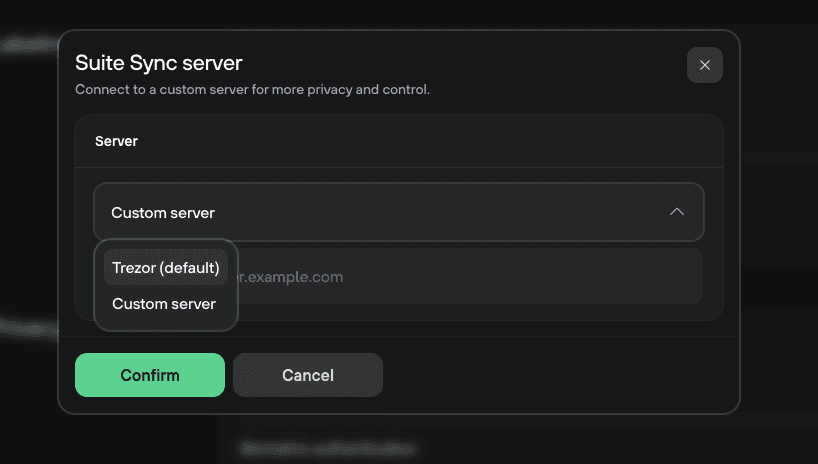Screen dimensions: 818x464
Task: Click the chevron arrow on server dropdown
Action: 677,212
